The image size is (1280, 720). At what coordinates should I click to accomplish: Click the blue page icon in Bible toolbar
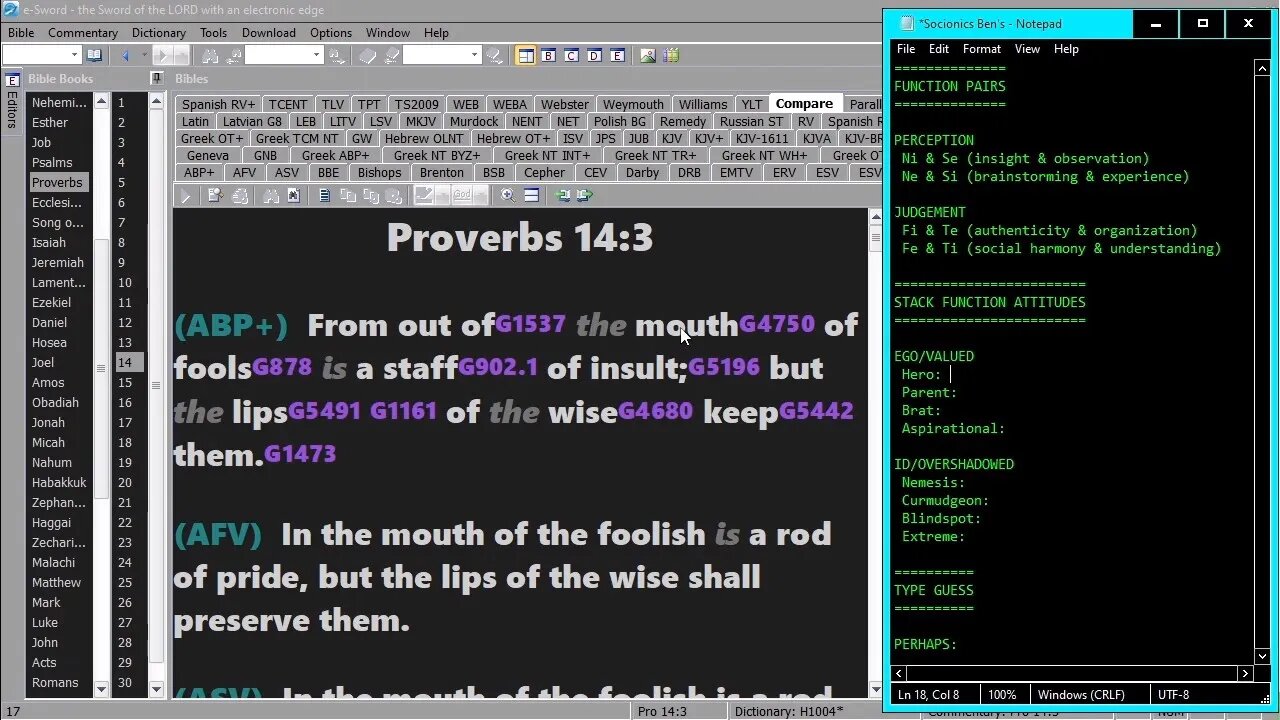(325, 196)
